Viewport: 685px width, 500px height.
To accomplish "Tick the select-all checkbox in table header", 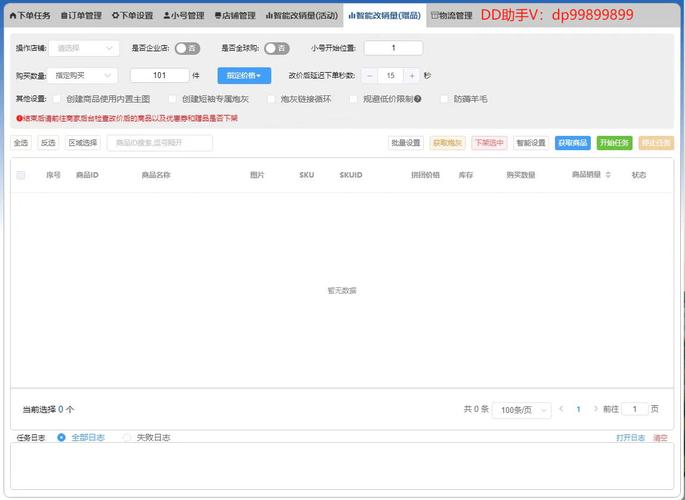I will click(x=21, y=175).
